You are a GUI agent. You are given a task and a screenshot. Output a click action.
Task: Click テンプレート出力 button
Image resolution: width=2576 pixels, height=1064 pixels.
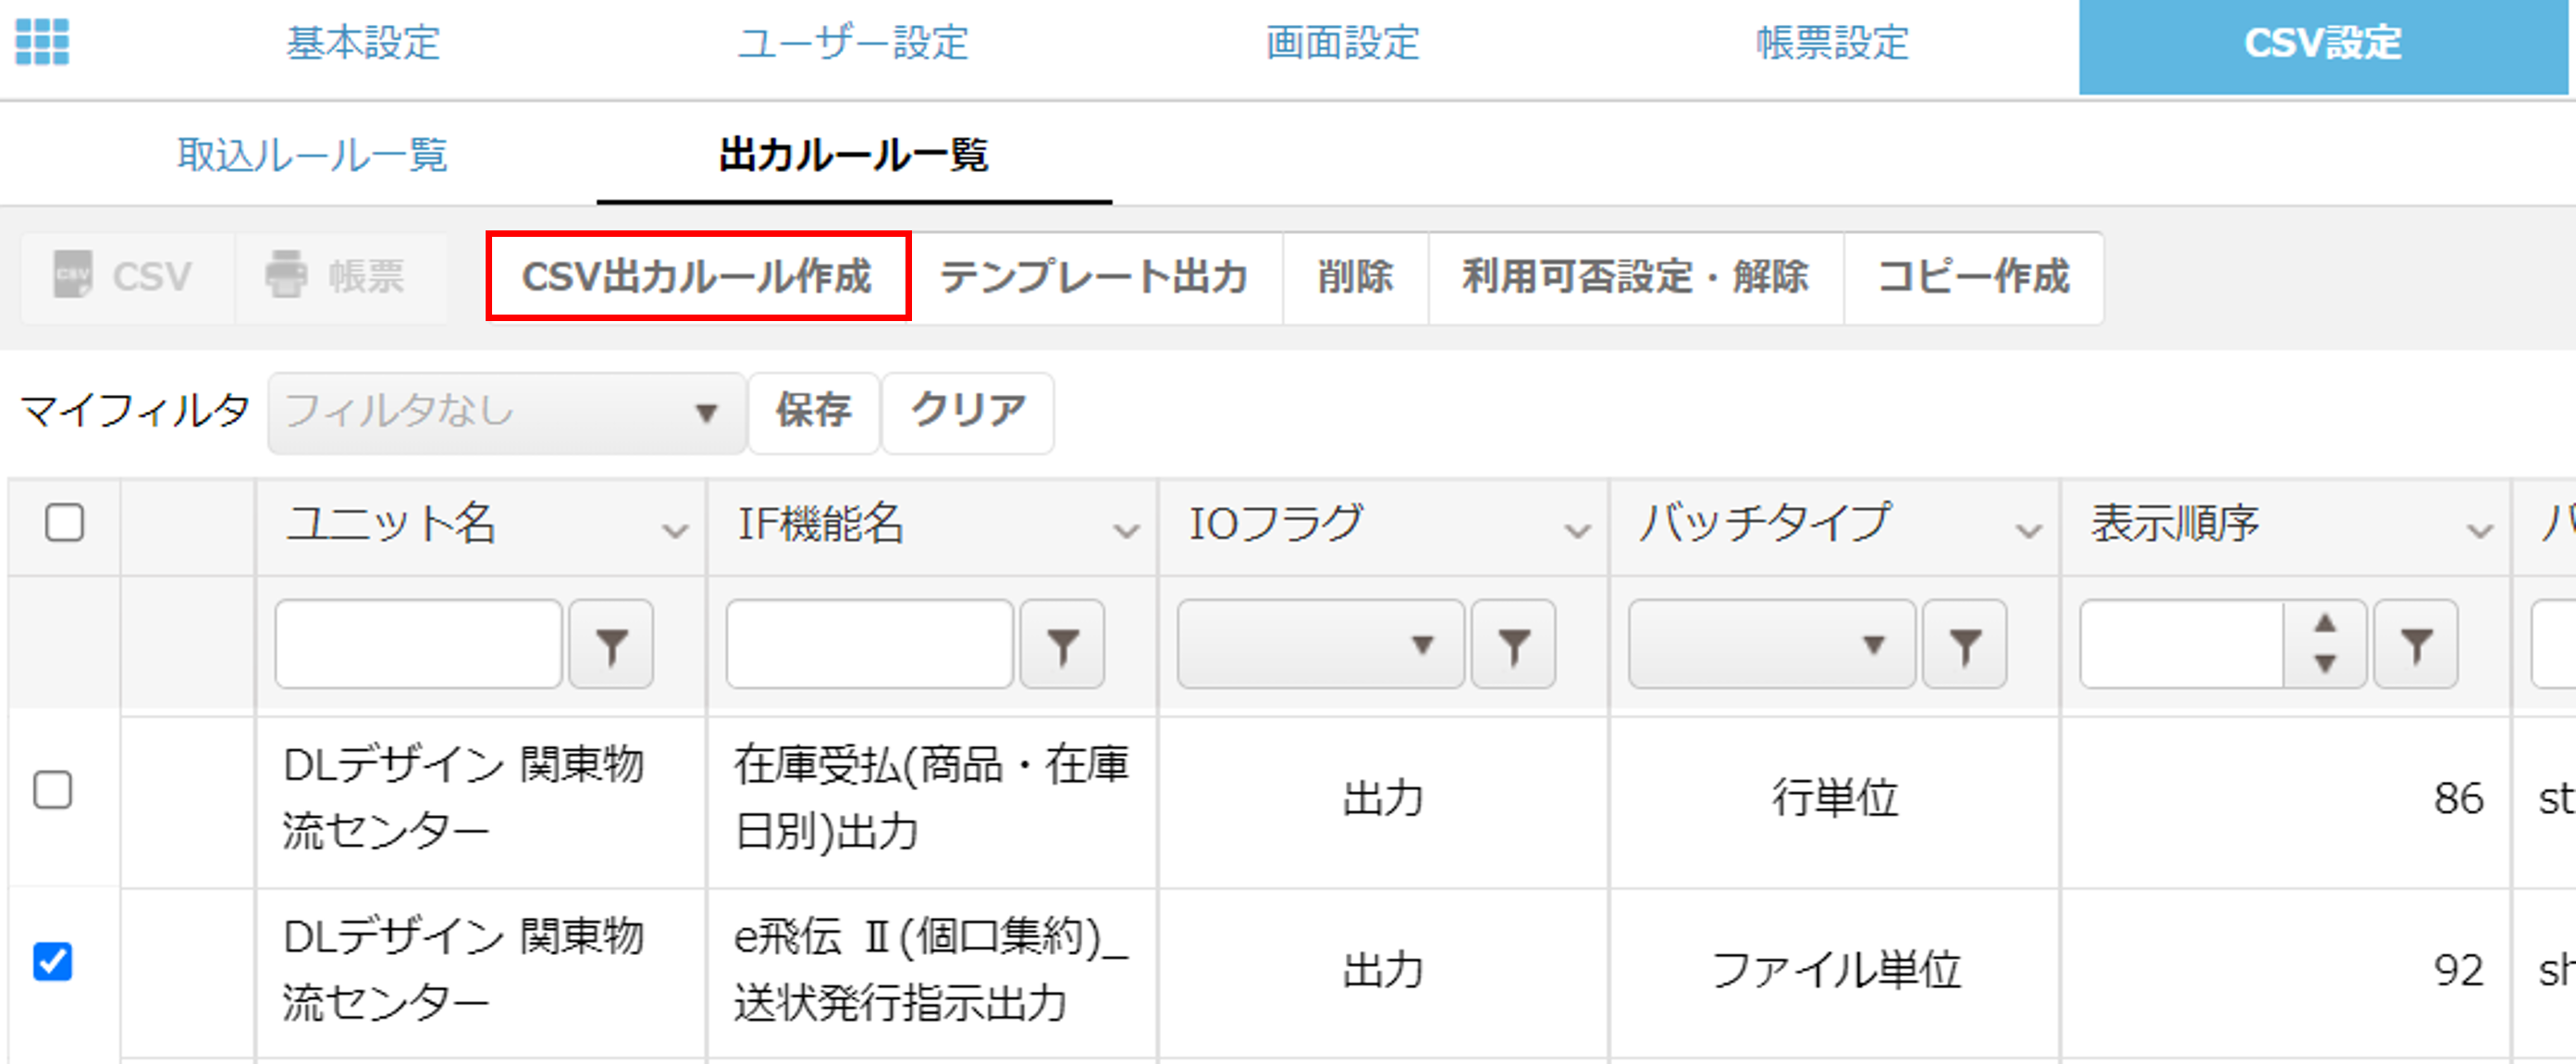point(1094,277)
